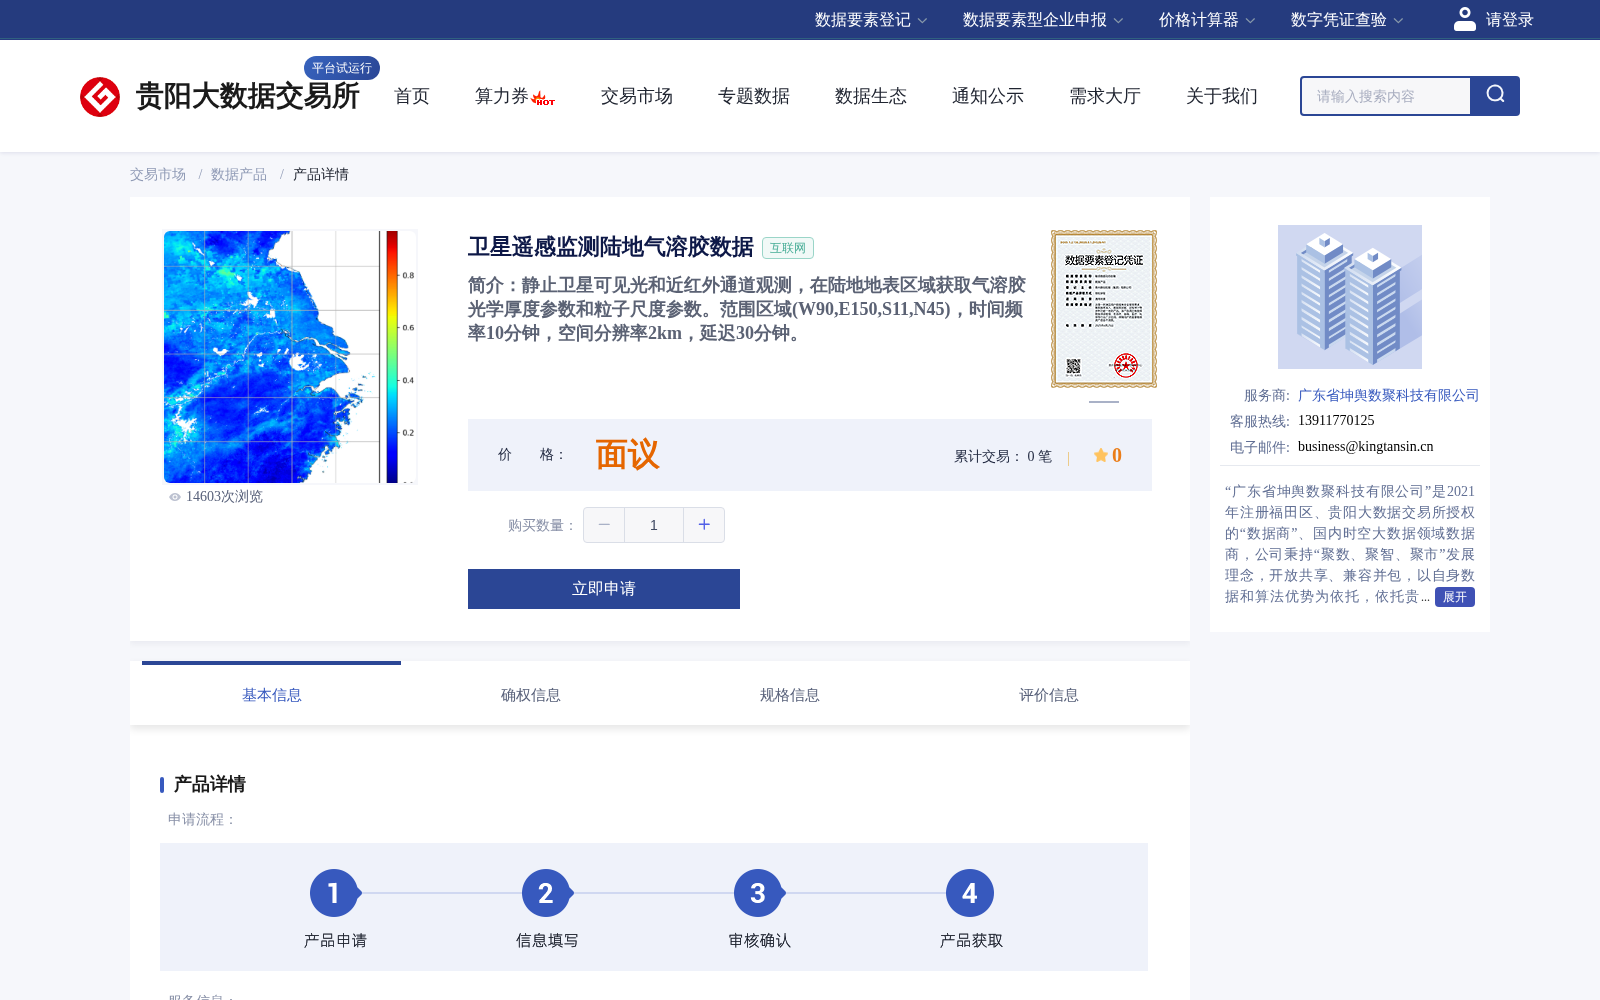Screen dimensions: 1600x1000
Task: Click the 平台试运行 badge
Action: coord(342,68)
